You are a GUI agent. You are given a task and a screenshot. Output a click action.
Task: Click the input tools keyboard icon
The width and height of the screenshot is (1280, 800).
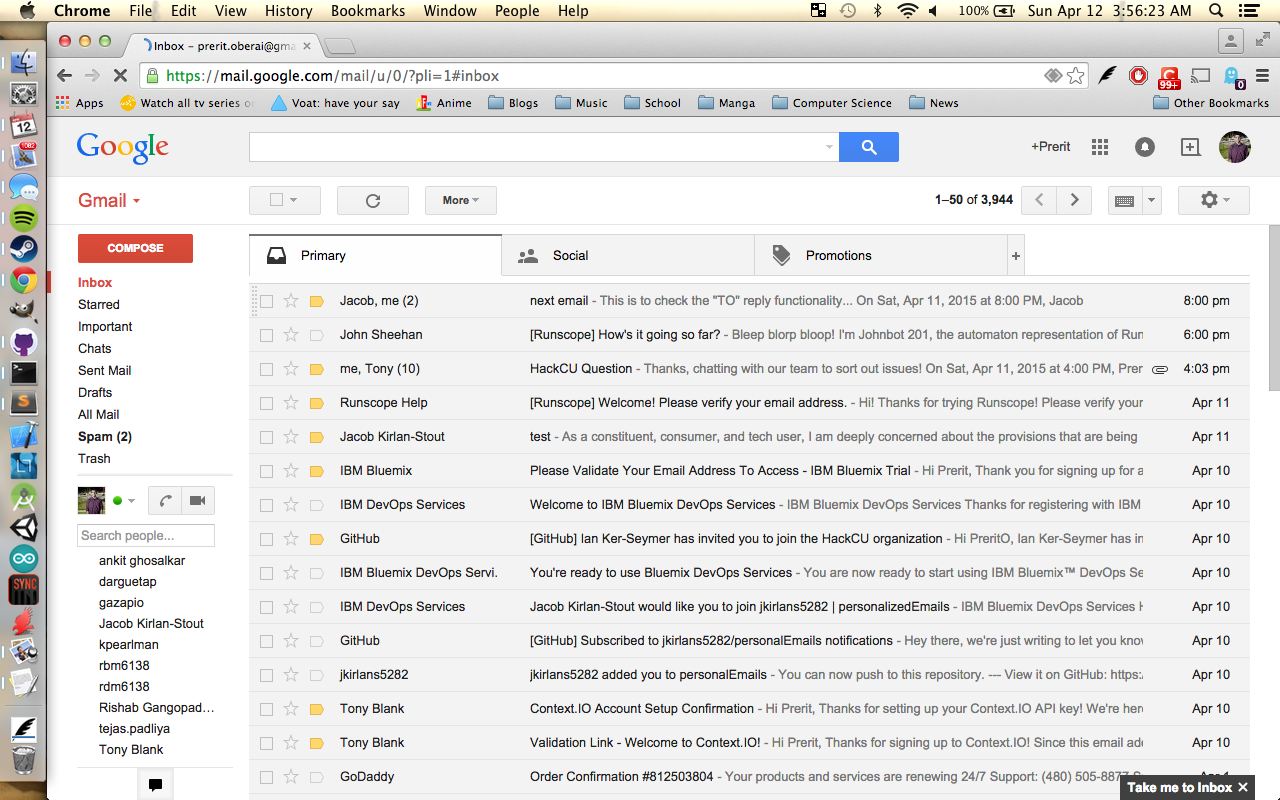click(x=1124, y=200)
